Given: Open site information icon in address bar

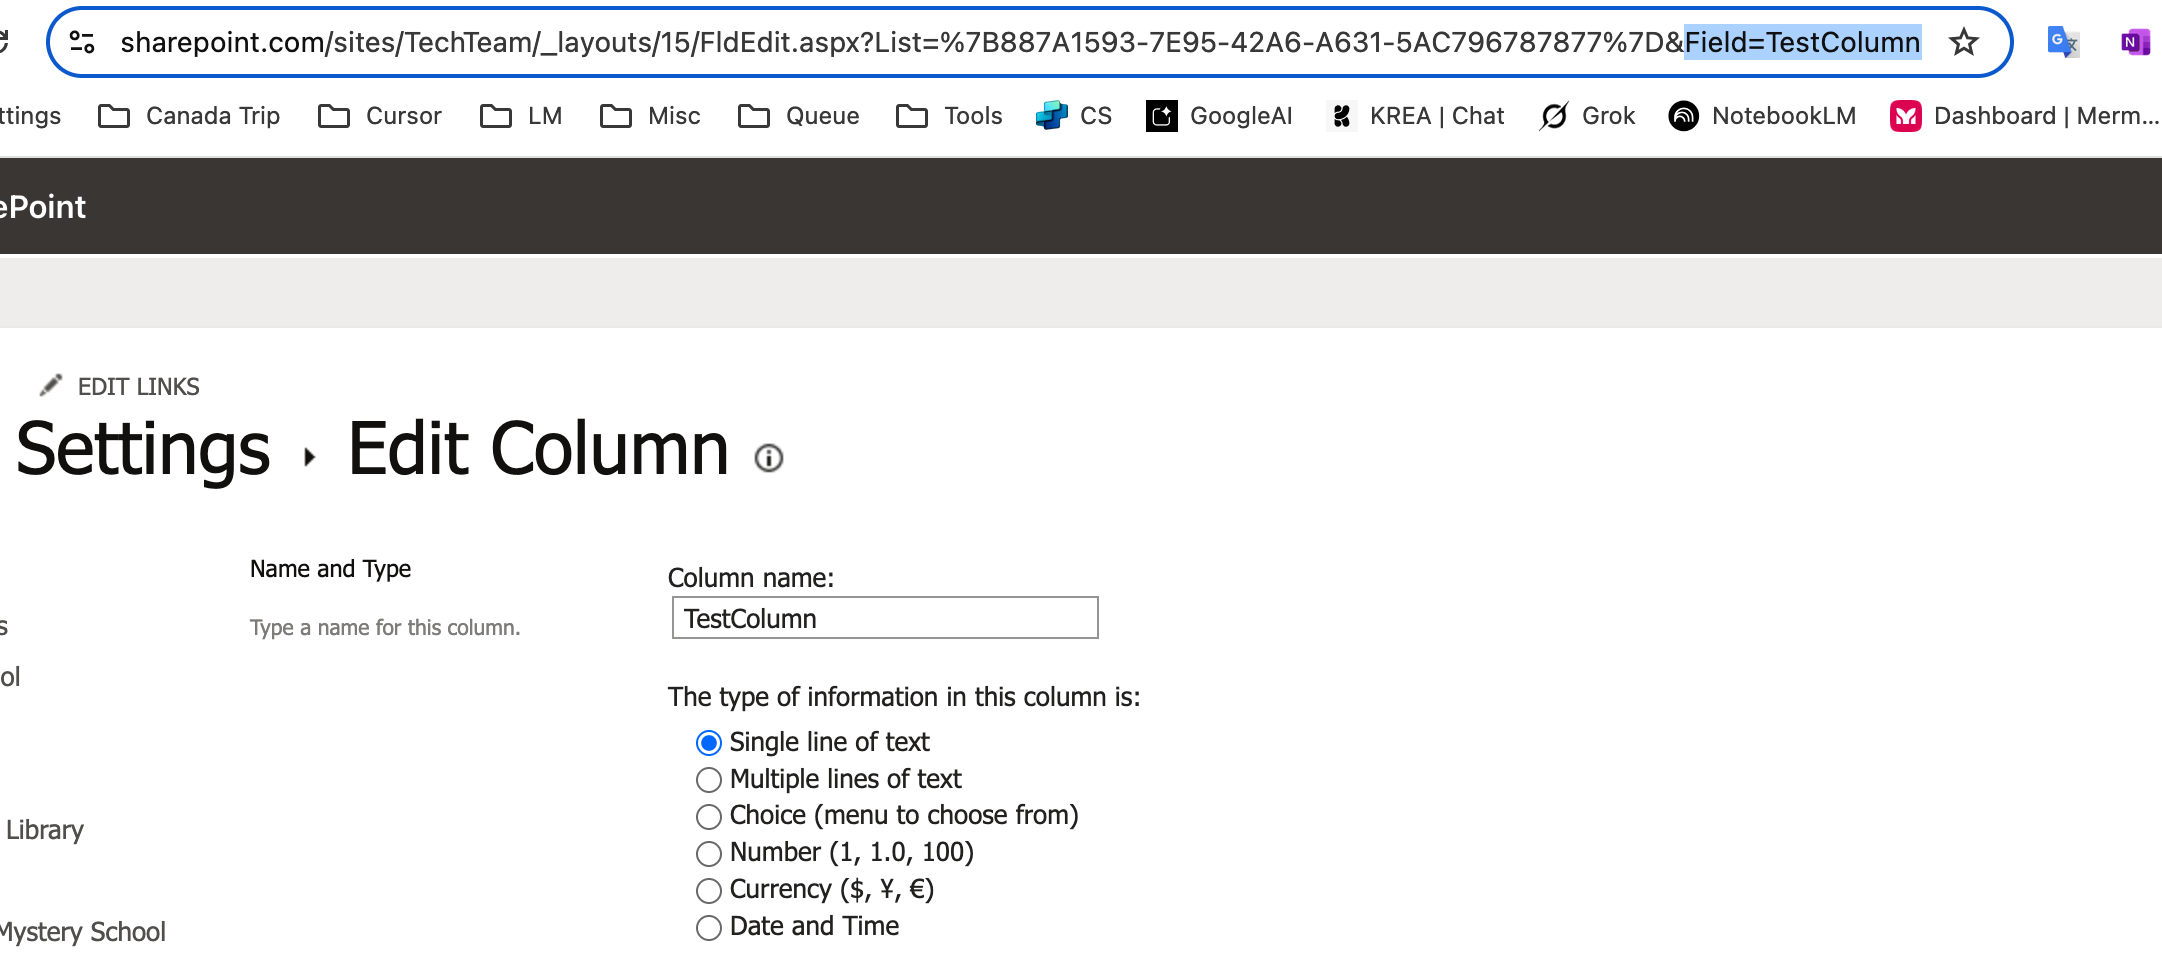Looking at the screenshot, I should 82,42.
